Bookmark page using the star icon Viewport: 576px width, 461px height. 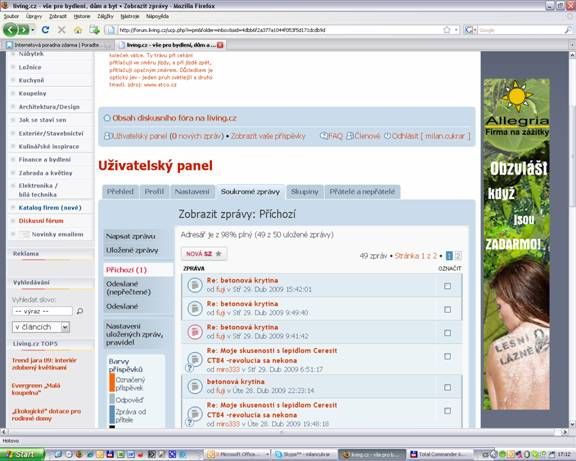click(447, 30)
